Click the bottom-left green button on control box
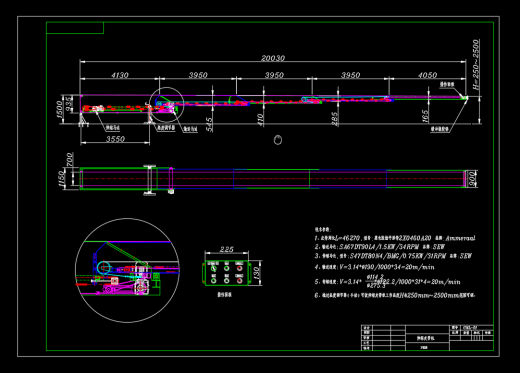 pyautogui.click(x=214, y=281)
